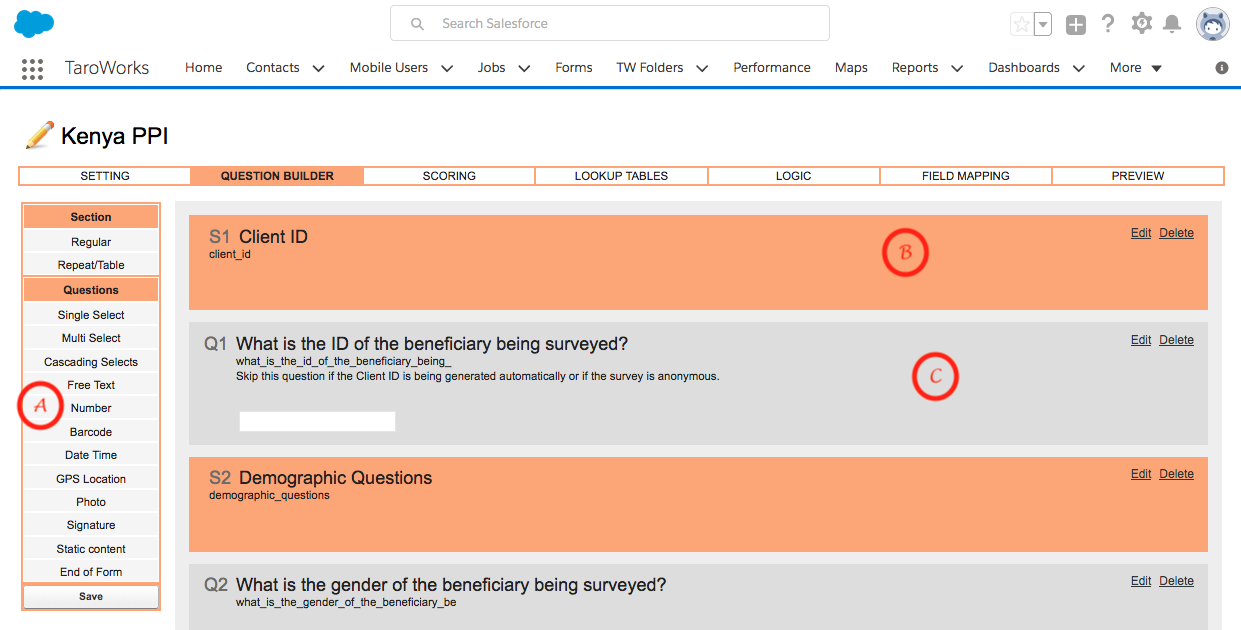Screen dimensions: 1241x630
Task: Open the Contacts nav tab
Action: (273, 68)
